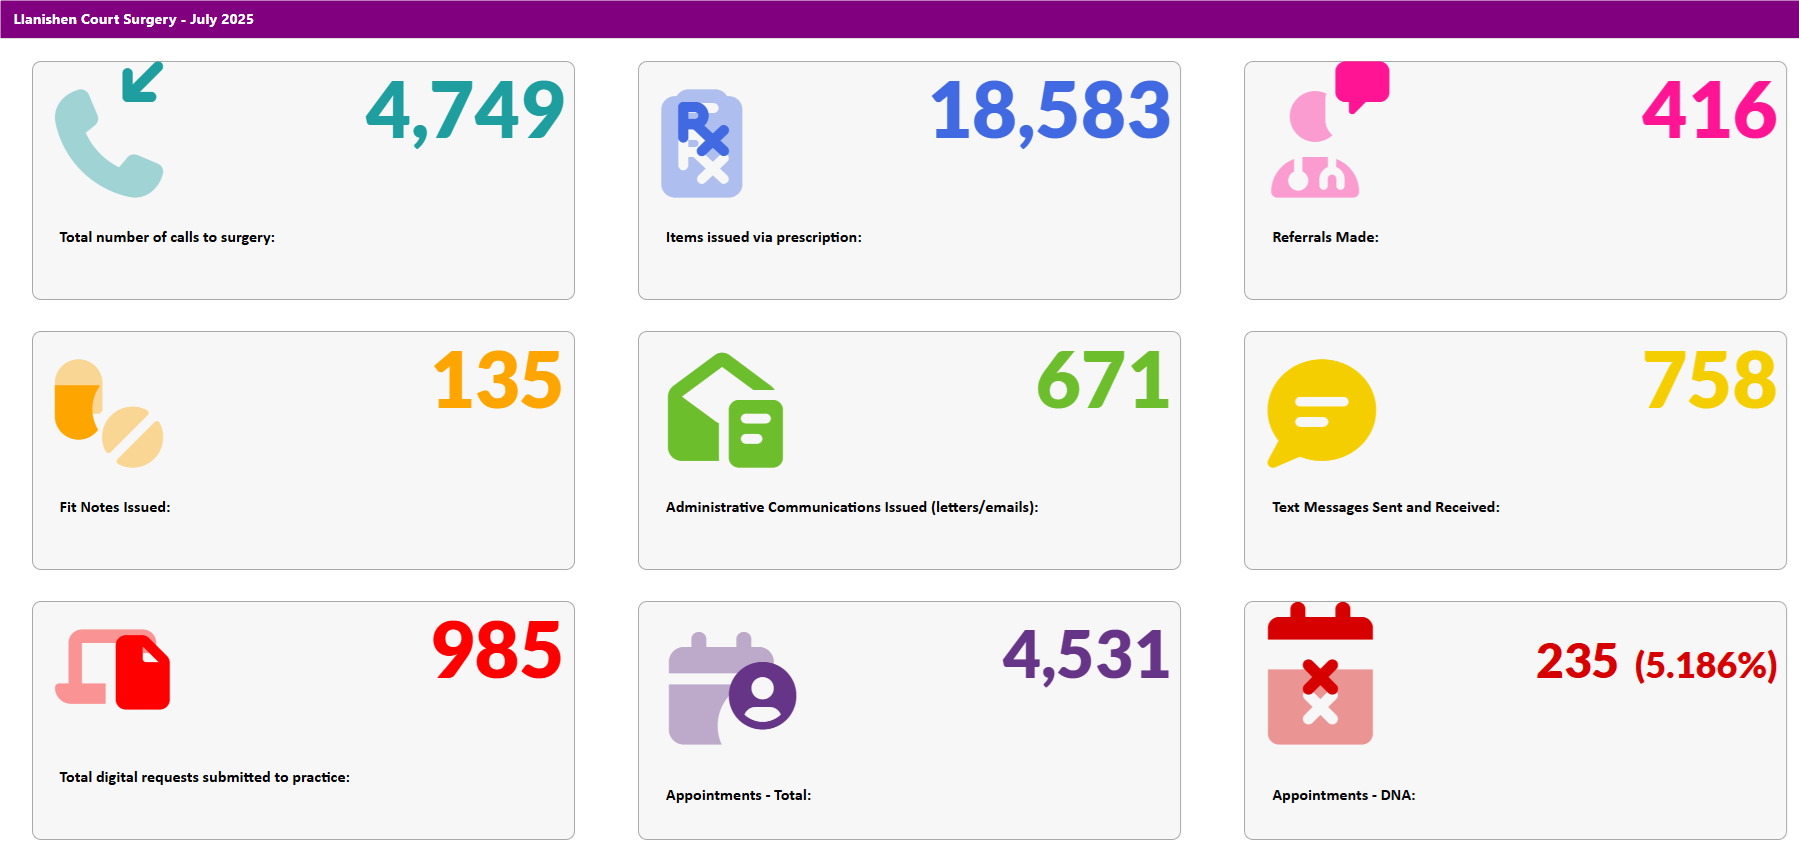Click the red DNA calendar cross icon
Viewport: 1799px width, 849px height.
1320,675
